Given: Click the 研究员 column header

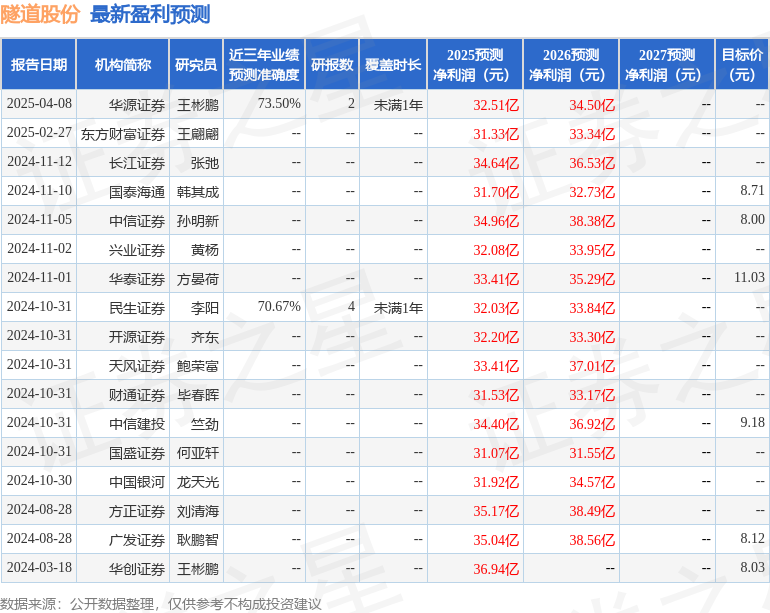Looking at the screenshot, I should pyautogui.click(x=196, y=64).
